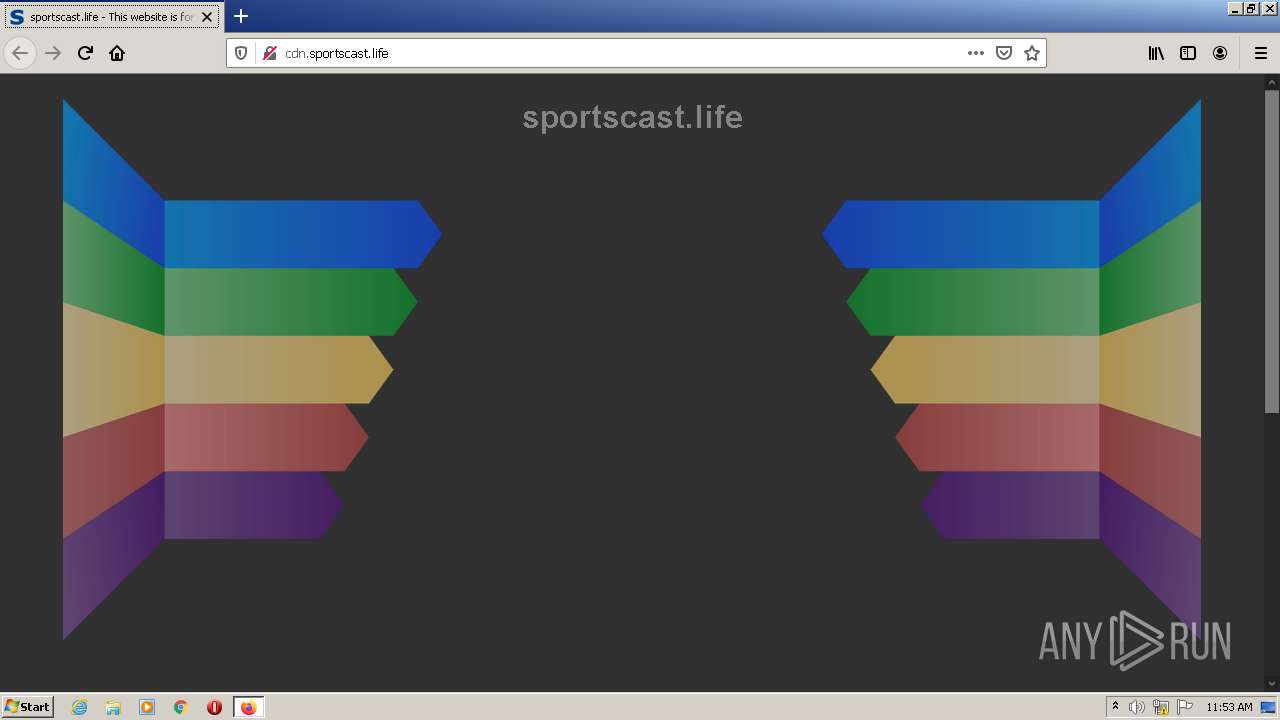
Task: Click the right blue arrow banner
Action: [961, 234]
